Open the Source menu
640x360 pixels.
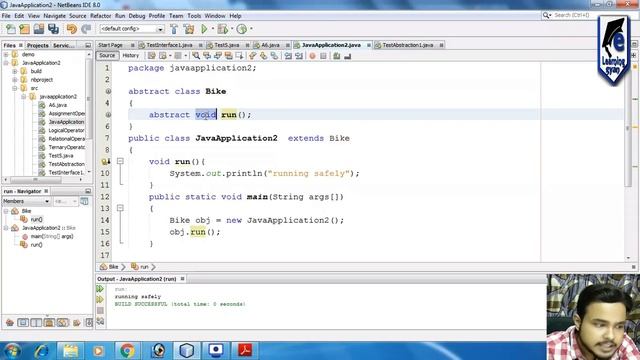(x=78, y=16)
